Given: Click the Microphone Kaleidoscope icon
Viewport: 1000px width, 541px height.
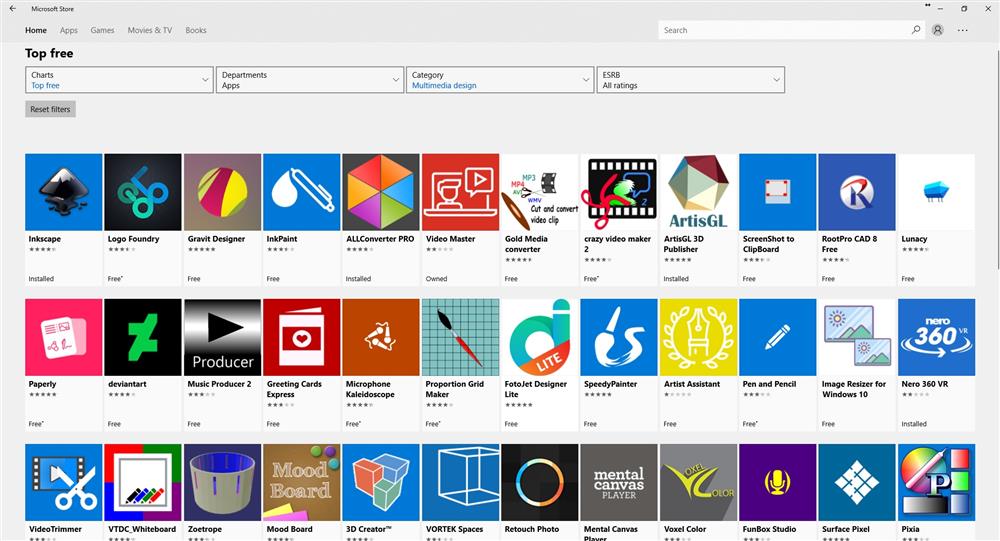Looking at the screenshot, I should point(381,337).
